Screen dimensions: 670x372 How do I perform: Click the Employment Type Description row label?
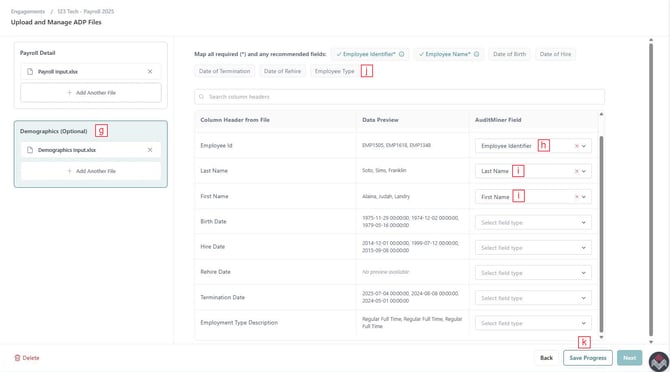[x=239, y=322]
